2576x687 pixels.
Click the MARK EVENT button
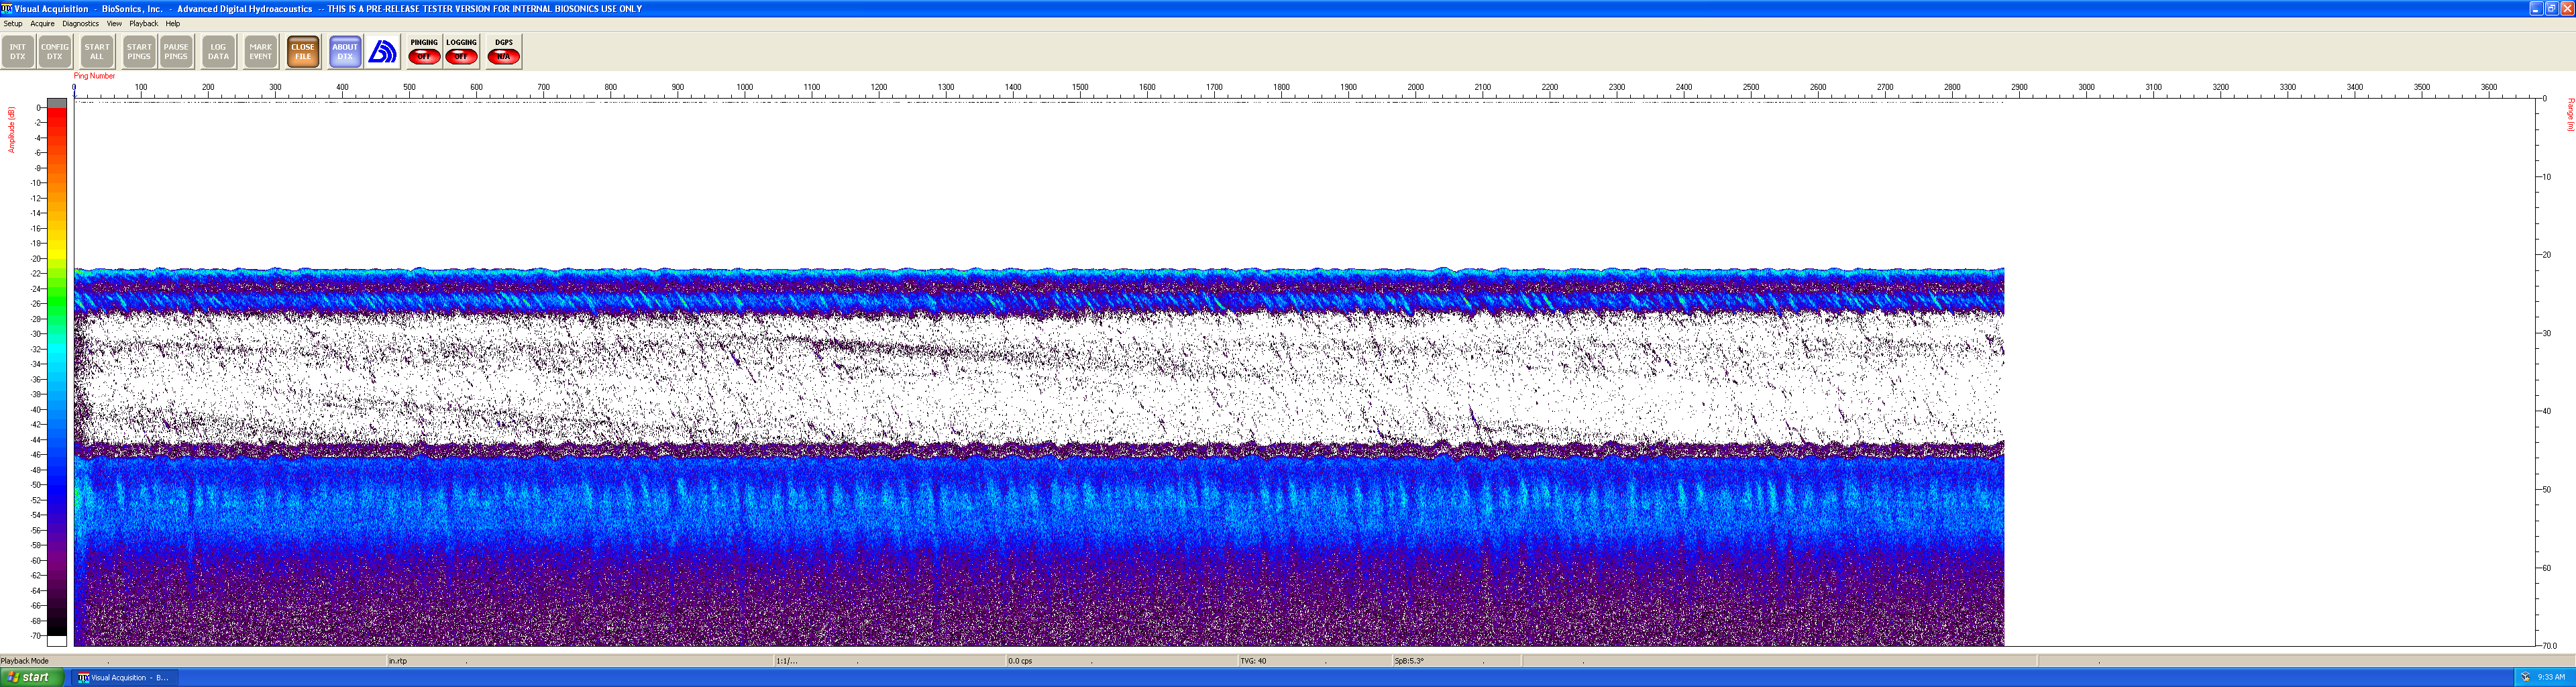pos(261,52)
